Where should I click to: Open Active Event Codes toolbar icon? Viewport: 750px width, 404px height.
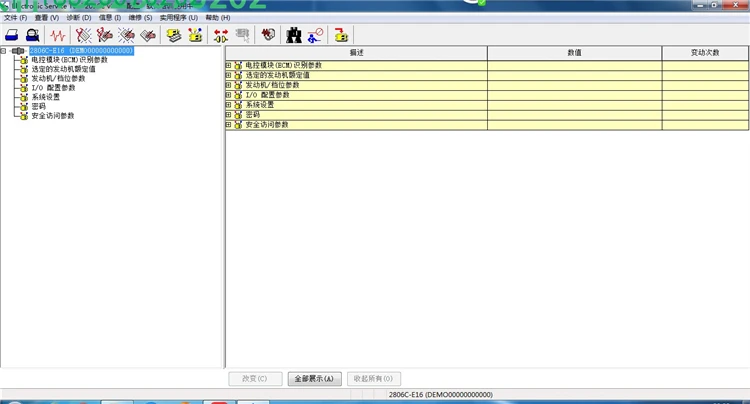[x=126, y=35]
